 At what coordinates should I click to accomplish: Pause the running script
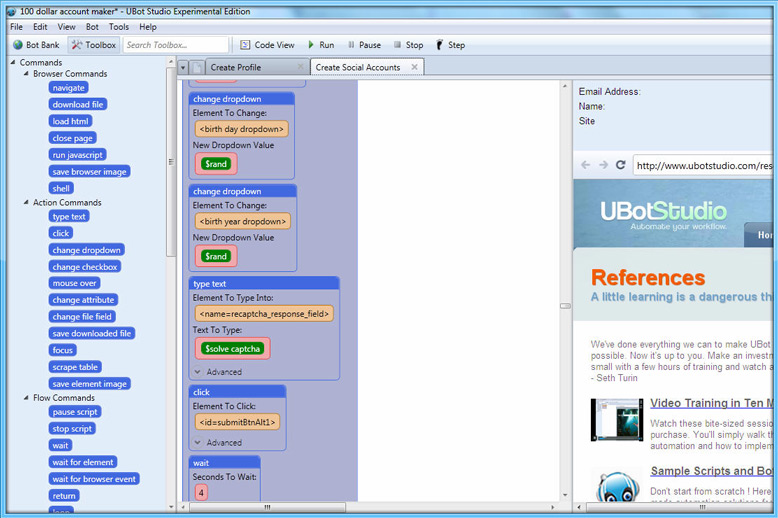(364, 45)
